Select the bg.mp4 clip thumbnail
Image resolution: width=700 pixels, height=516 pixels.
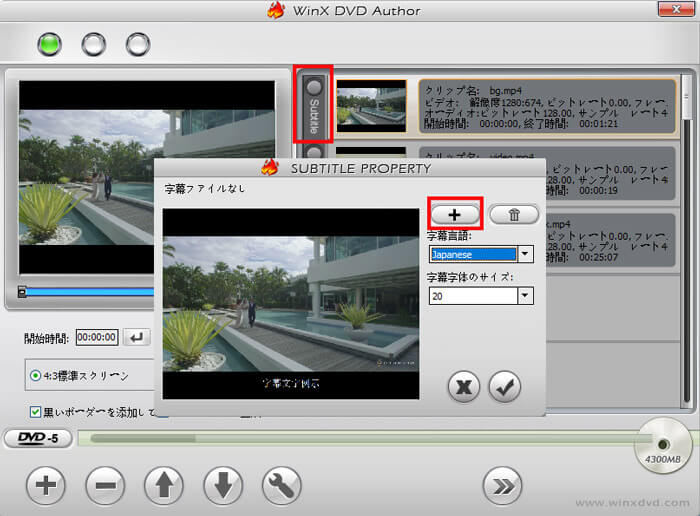(x=371, y=106)
